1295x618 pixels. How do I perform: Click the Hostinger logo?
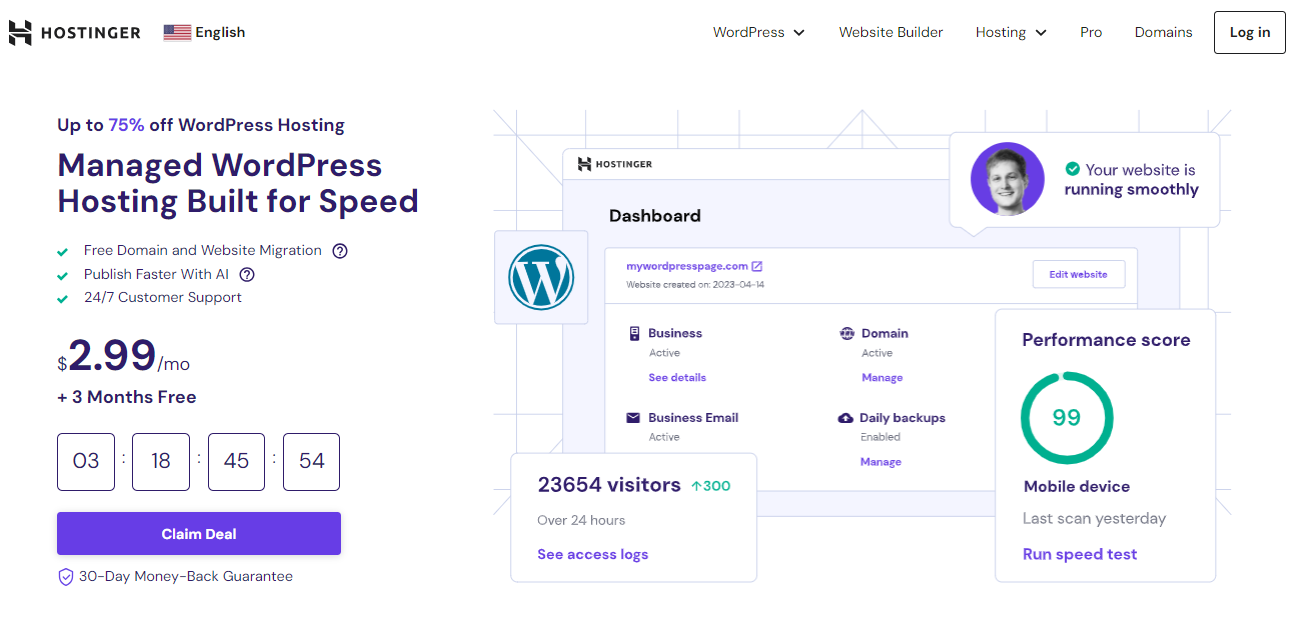pyautogui.click(x=74, y=31)
